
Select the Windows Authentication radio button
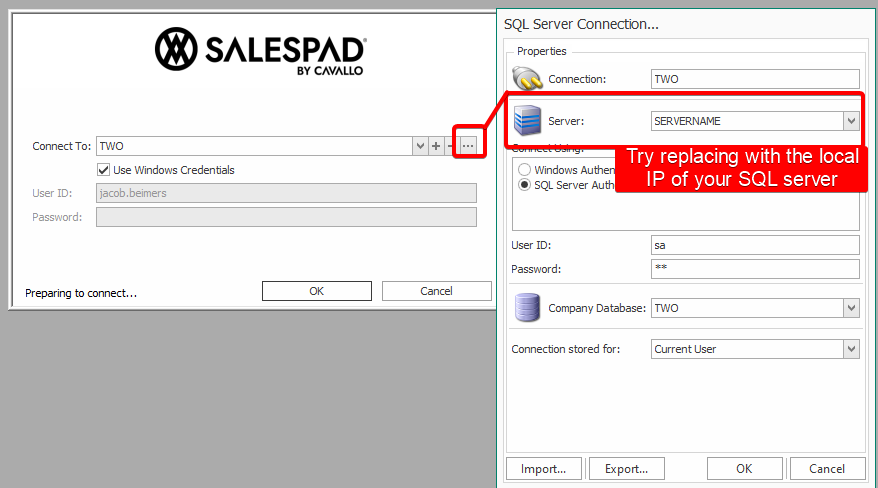click(x=524, y=170)
